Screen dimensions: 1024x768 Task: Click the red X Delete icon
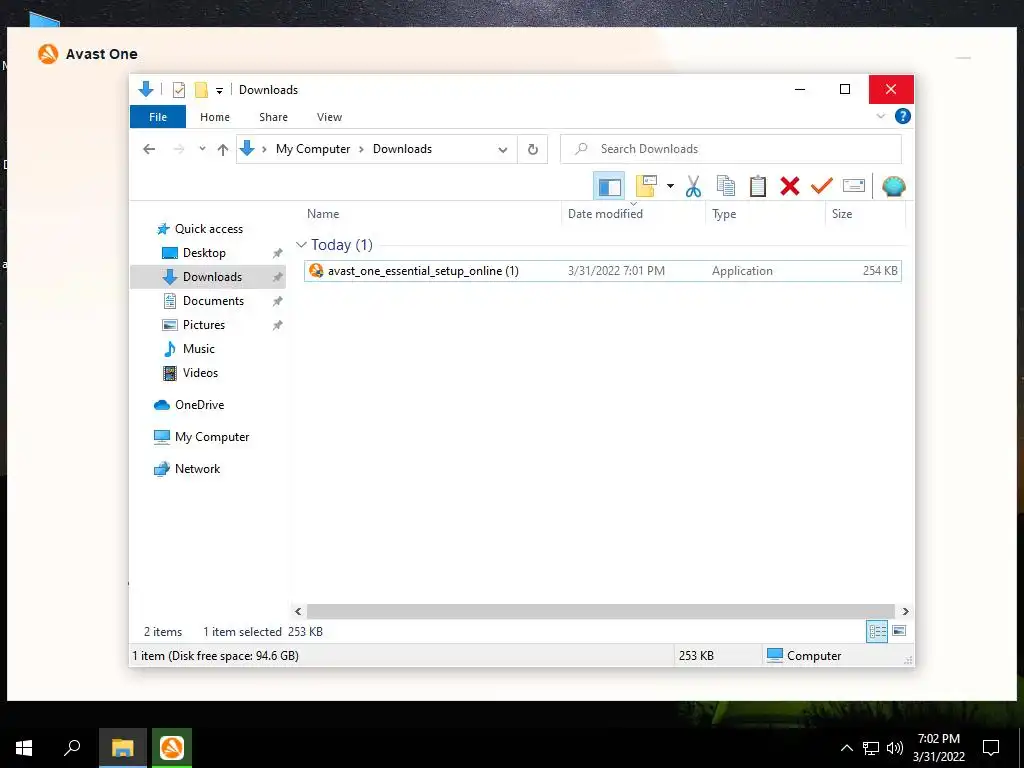pyautogui.click(x=790, y=186)
